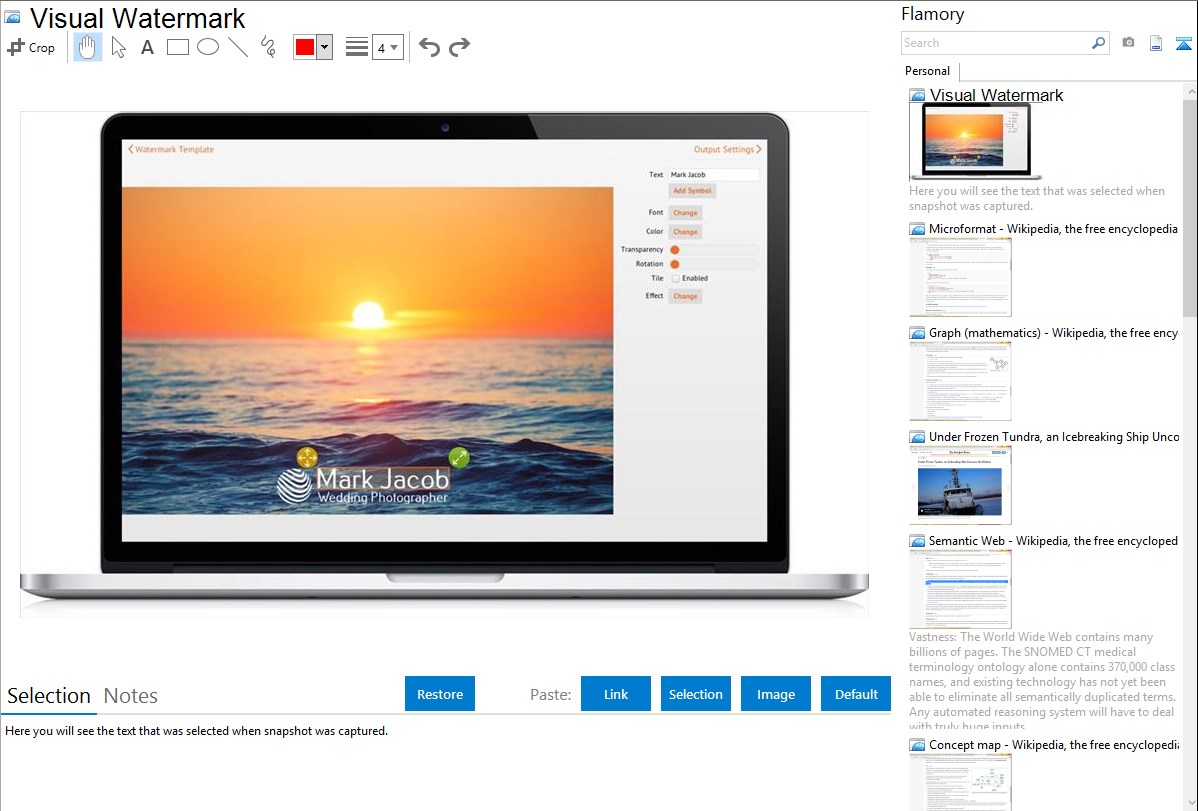The width and height of the screenshot is (1198, 811).
Task: Open the Concept map snapshot thumbnail
Action: coord(960,782)
